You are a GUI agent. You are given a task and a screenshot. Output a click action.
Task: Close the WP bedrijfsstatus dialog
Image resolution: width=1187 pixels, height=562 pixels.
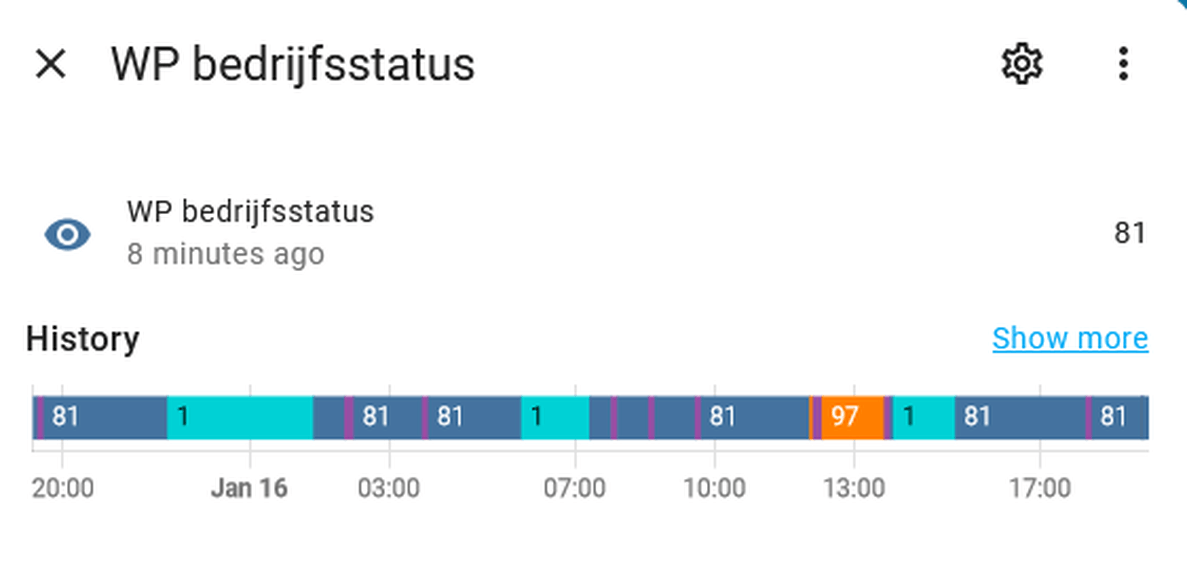(50, 64)
